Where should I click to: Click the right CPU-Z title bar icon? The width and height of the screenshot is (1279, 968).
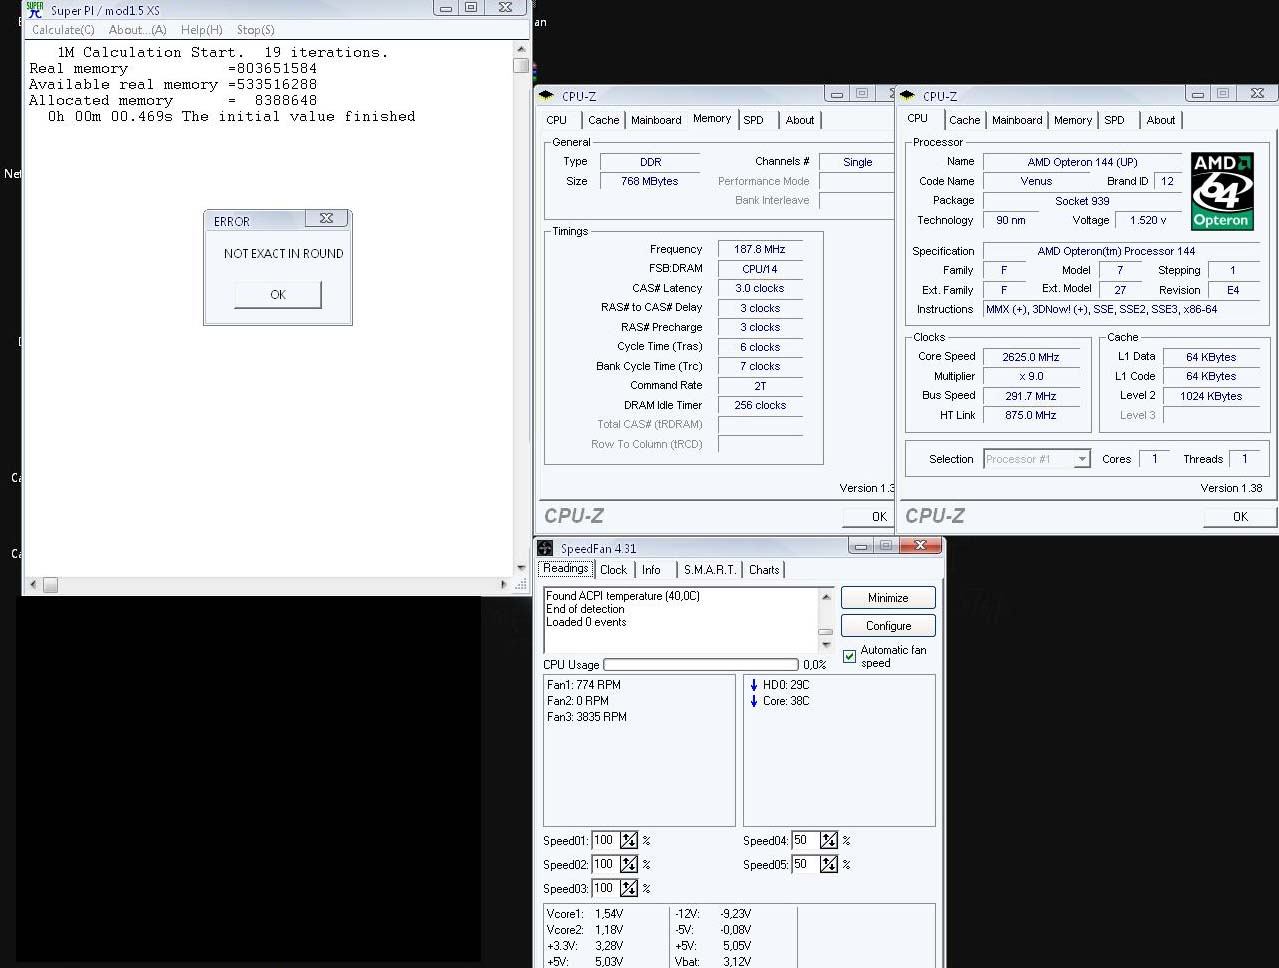pos(908,96)
